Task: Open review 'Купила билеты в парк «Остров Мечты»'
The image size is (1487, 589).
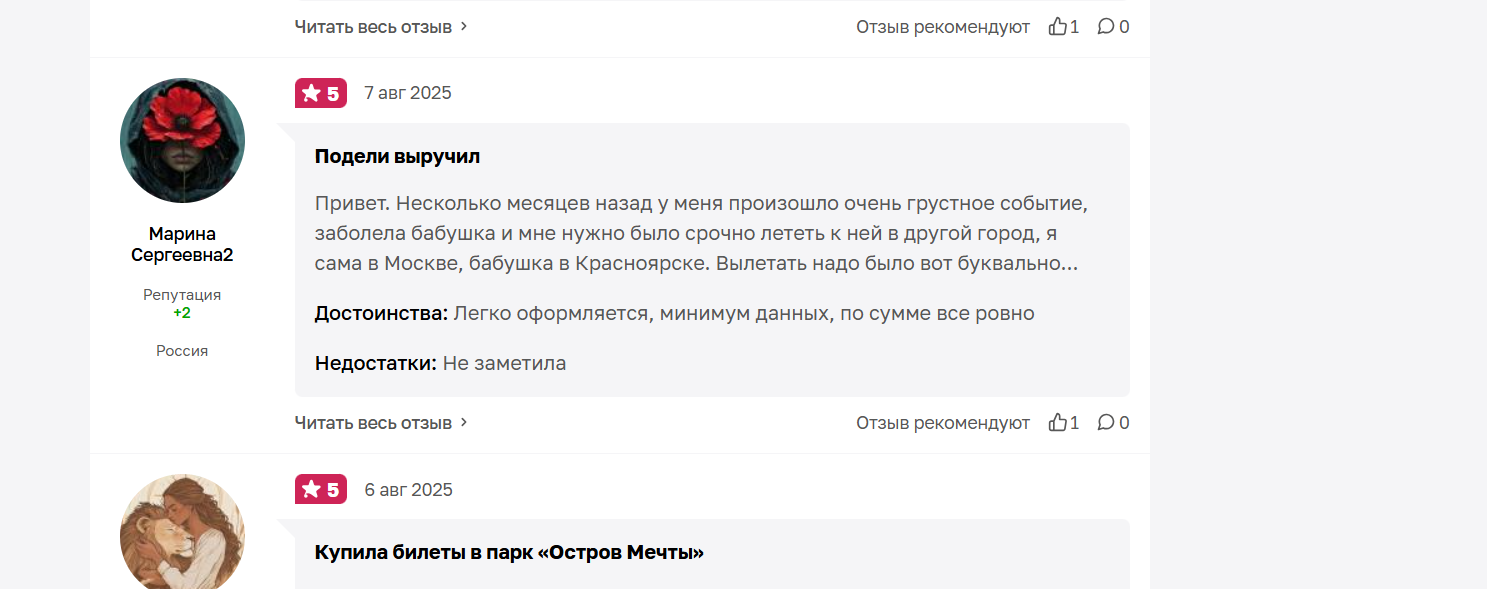Action: click(509, 552)
